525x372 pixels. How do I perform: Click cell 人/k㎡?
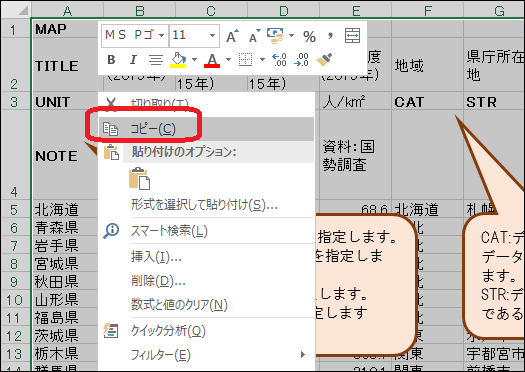(356, 101)
